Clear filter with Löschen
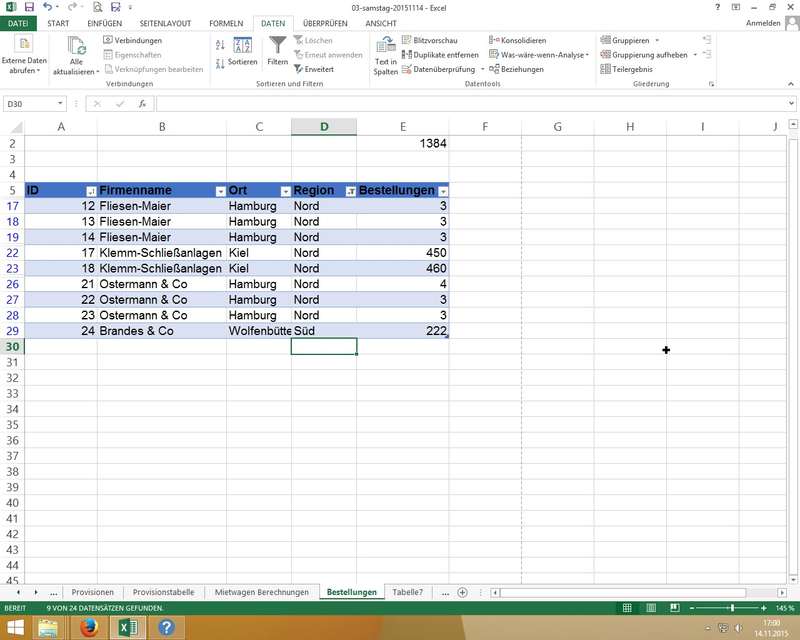800x640 pixels. click(x=313, y=40)
